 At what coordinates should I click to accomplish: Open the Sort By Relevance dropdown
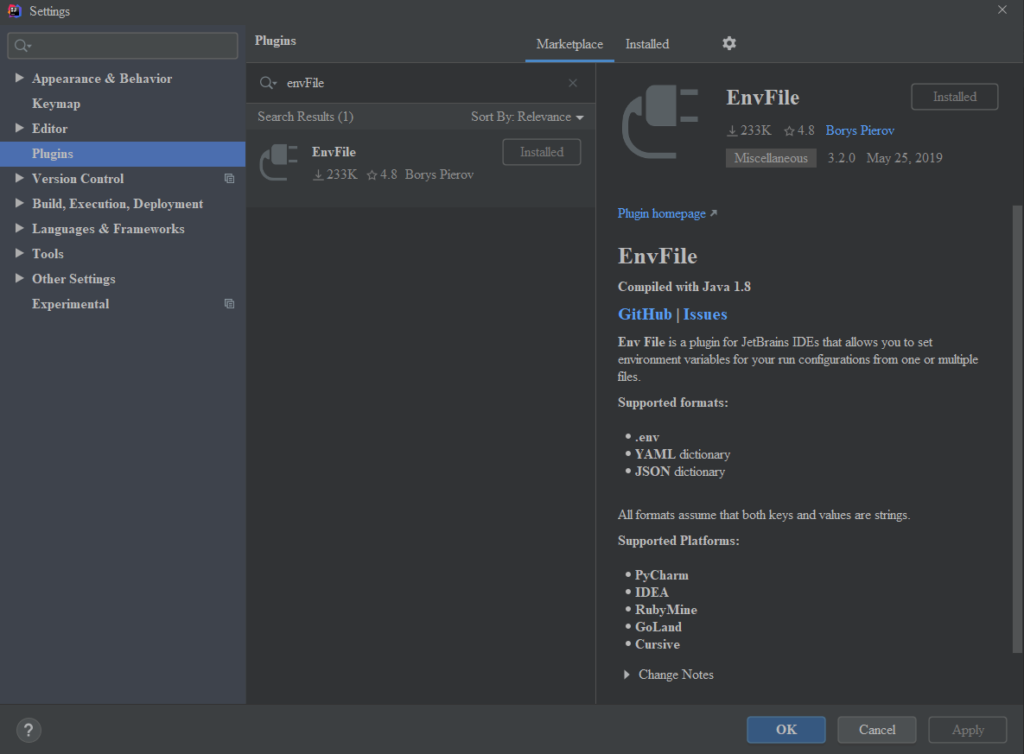click(x=527, y=116)
